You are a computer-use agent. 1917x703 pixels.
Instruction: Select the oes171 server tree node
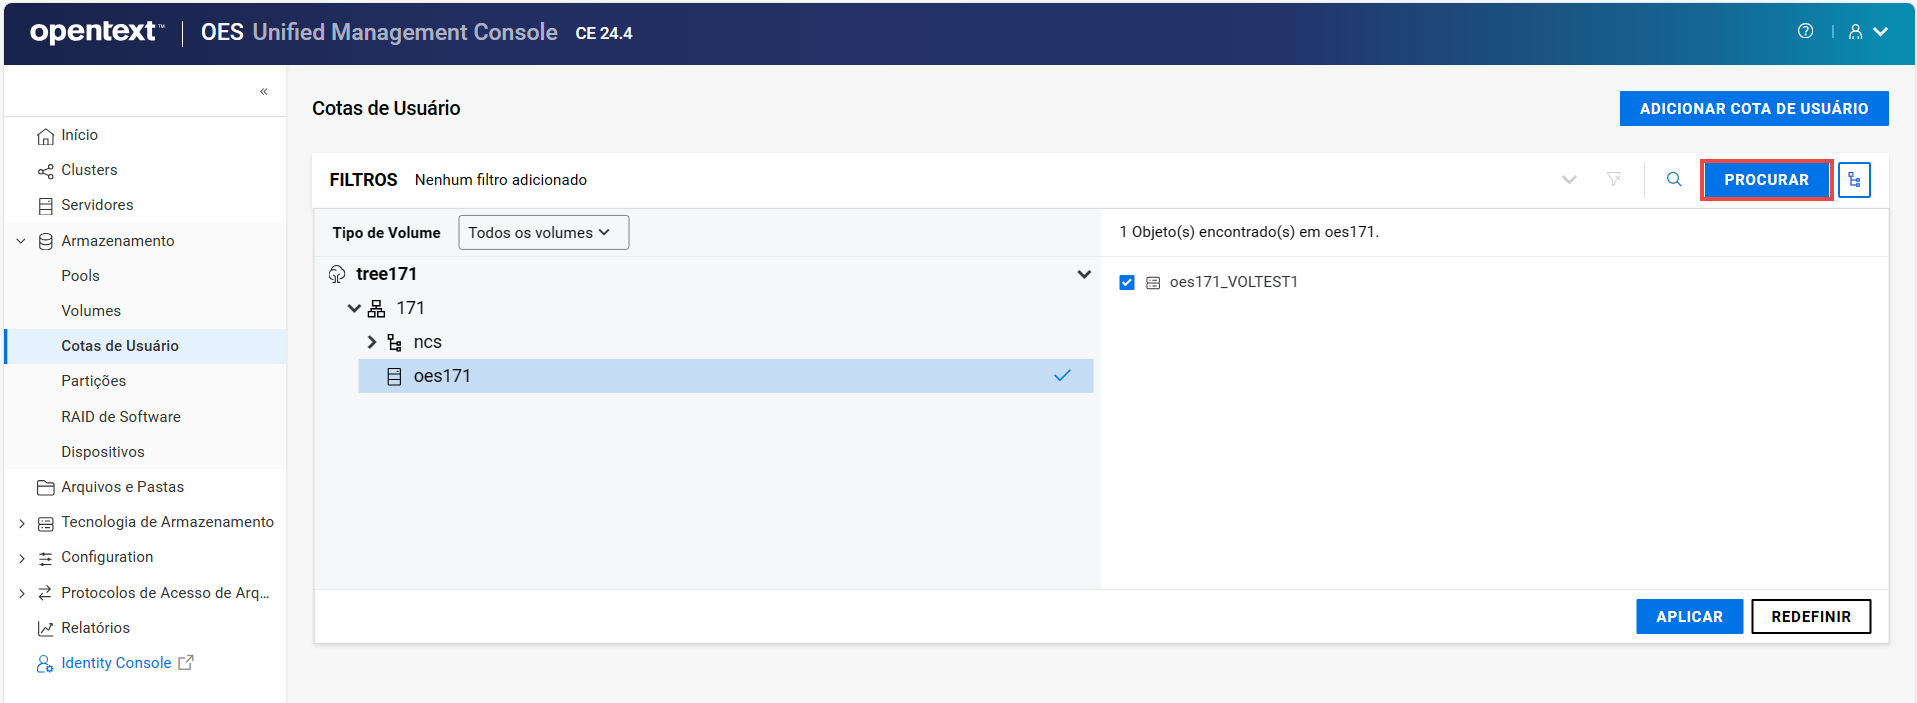click(442, 376)
